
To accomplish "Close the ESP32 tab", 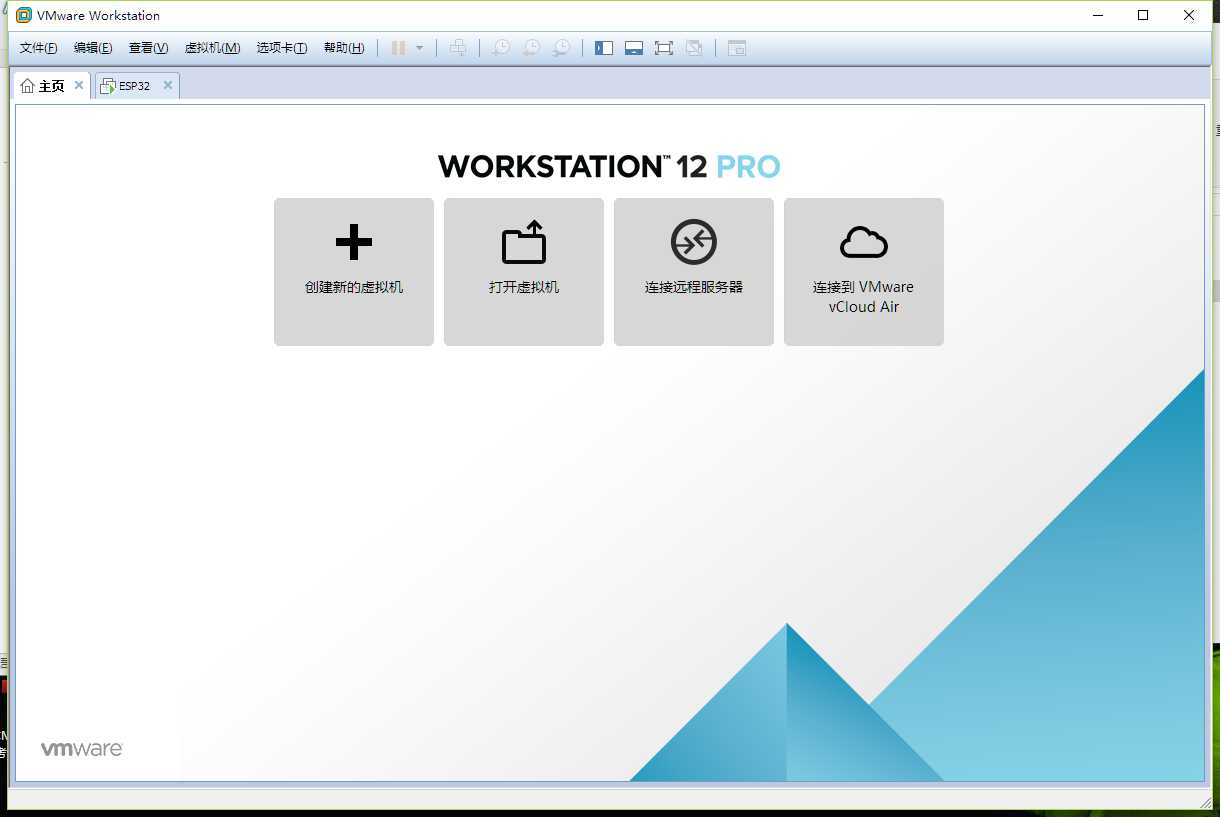I will click(x=168, y=85).
